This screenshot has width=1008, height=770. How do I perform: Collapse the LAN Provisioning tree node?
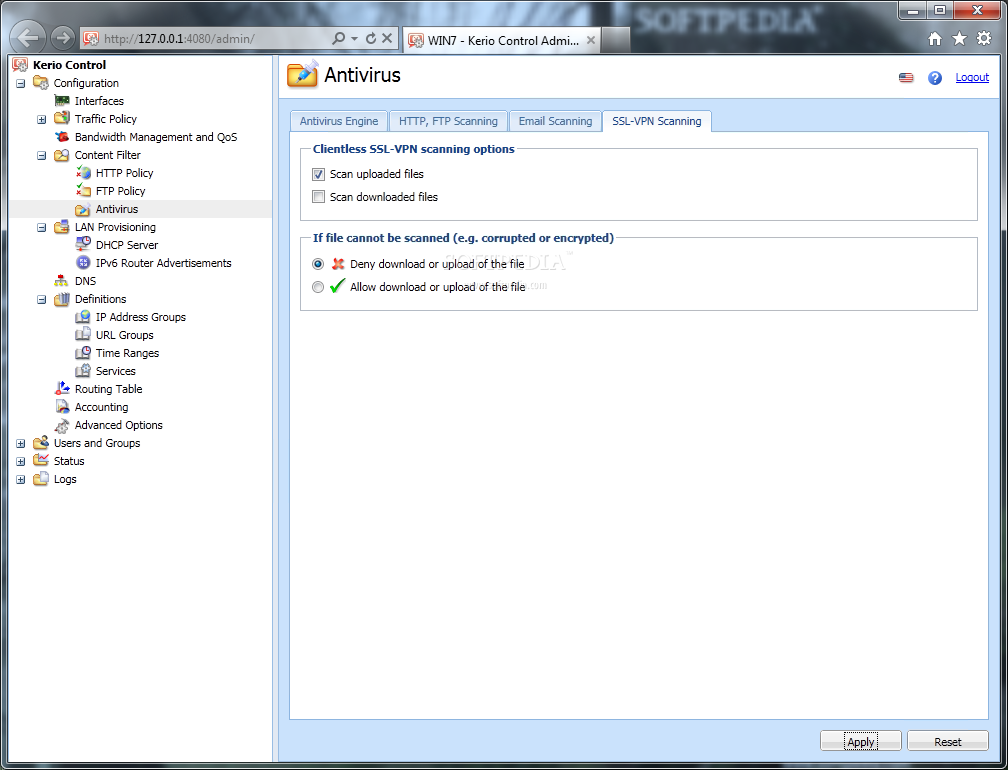point(42,228)
